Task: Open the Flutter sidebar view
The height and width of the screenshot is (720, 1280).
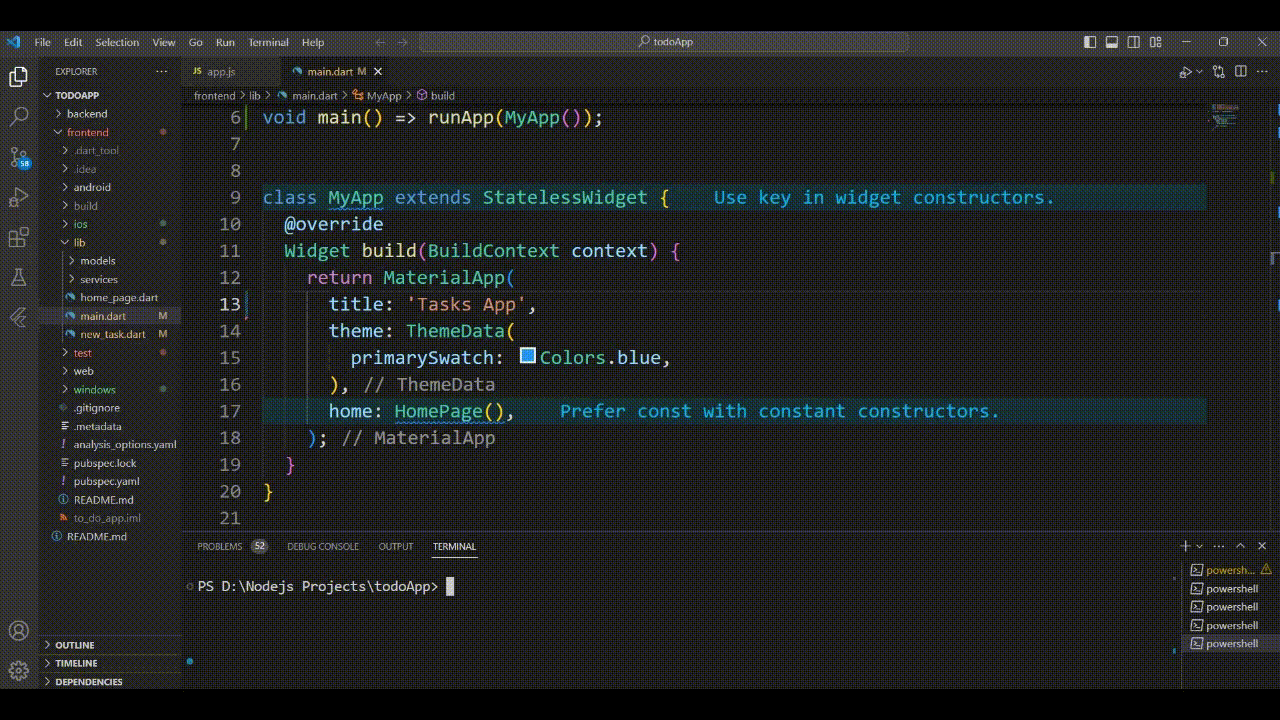Action: pos(18,318)
